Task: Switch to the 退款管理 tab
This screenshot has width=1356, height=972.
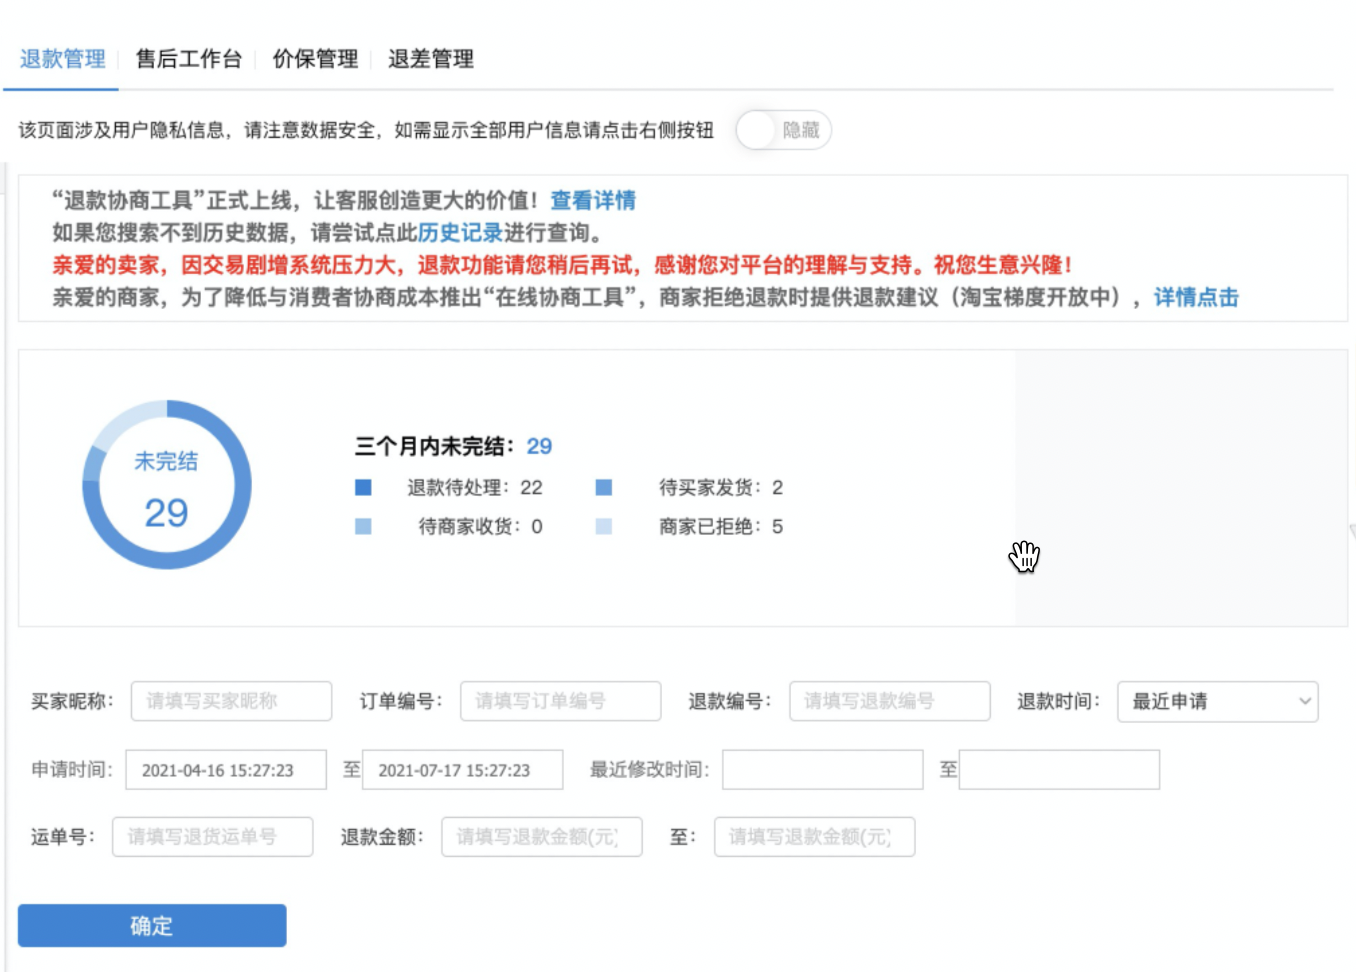Action: pyautogui.click(x=62, y=59)
